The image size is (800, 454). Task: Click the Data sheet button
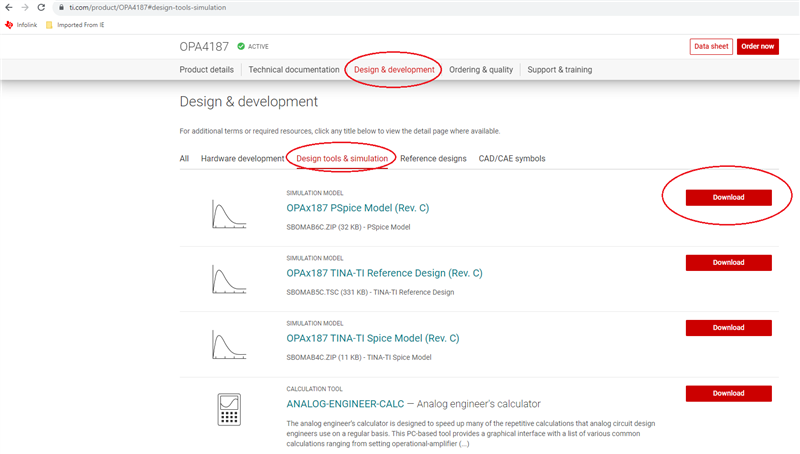point(711,46)
